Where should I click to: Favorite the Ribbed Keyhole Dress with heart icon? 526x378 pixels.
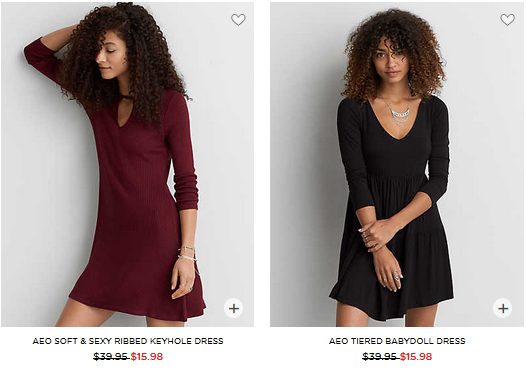[x=238, y=20]
